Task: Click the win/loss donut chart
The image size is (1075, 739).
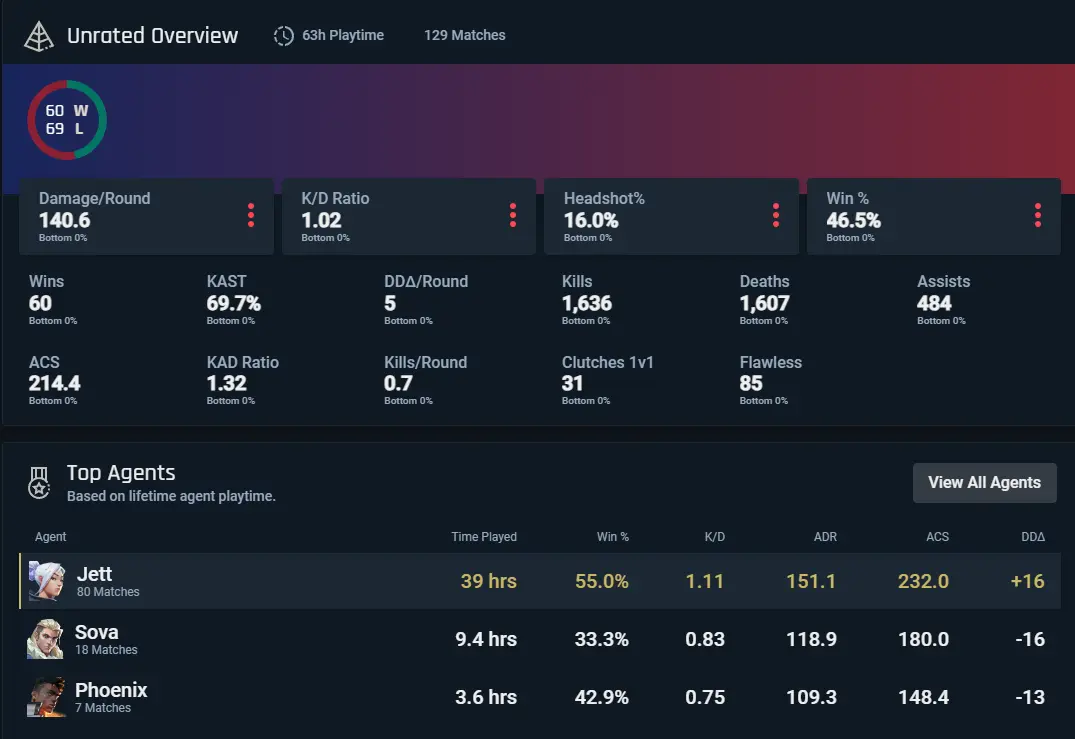Action: (x=67, y=120)
